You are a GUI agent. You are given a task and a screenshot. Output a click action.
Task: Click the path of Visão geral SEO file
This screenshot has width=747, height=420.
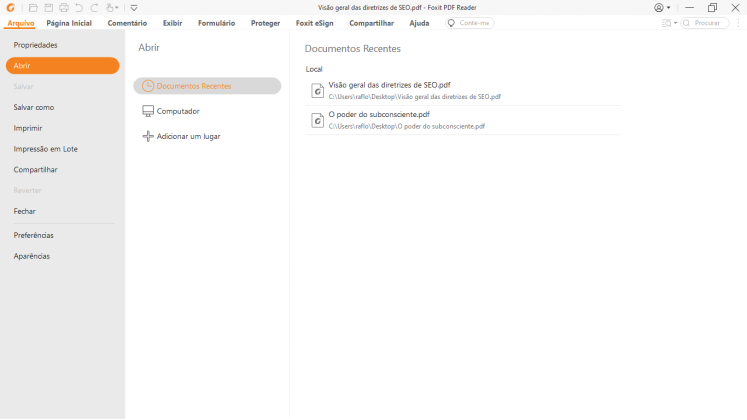(x=414, y=97)
